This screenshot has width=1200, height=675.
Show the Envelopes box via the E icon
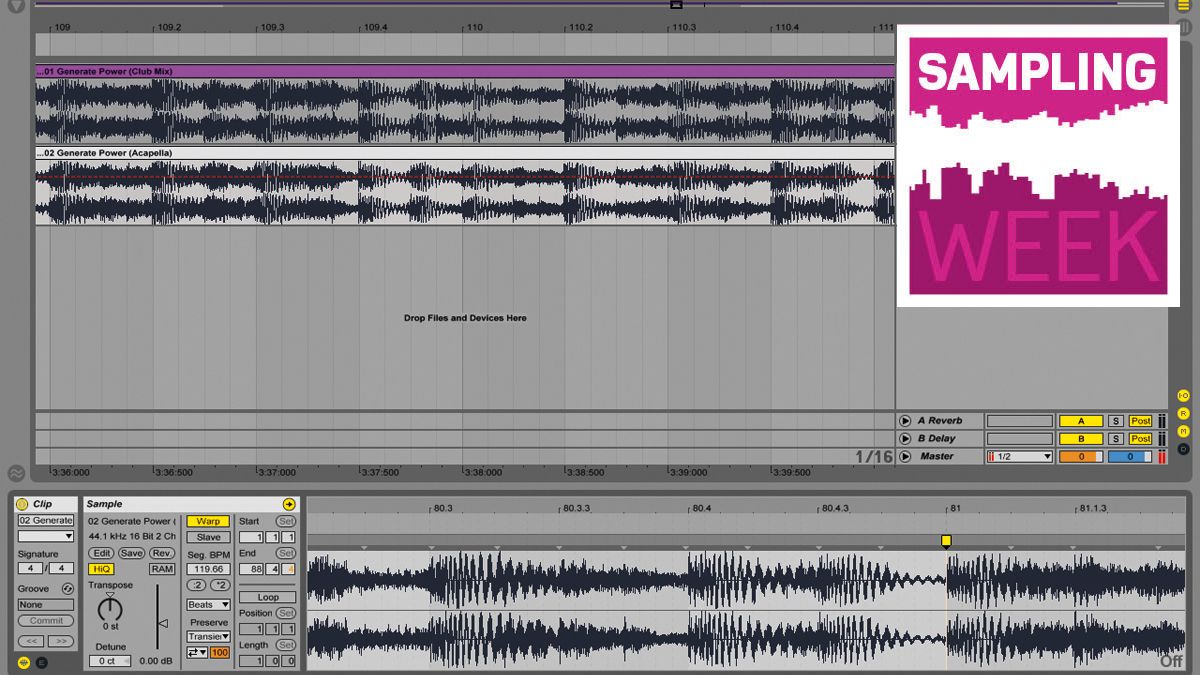[x=43, y=664]
